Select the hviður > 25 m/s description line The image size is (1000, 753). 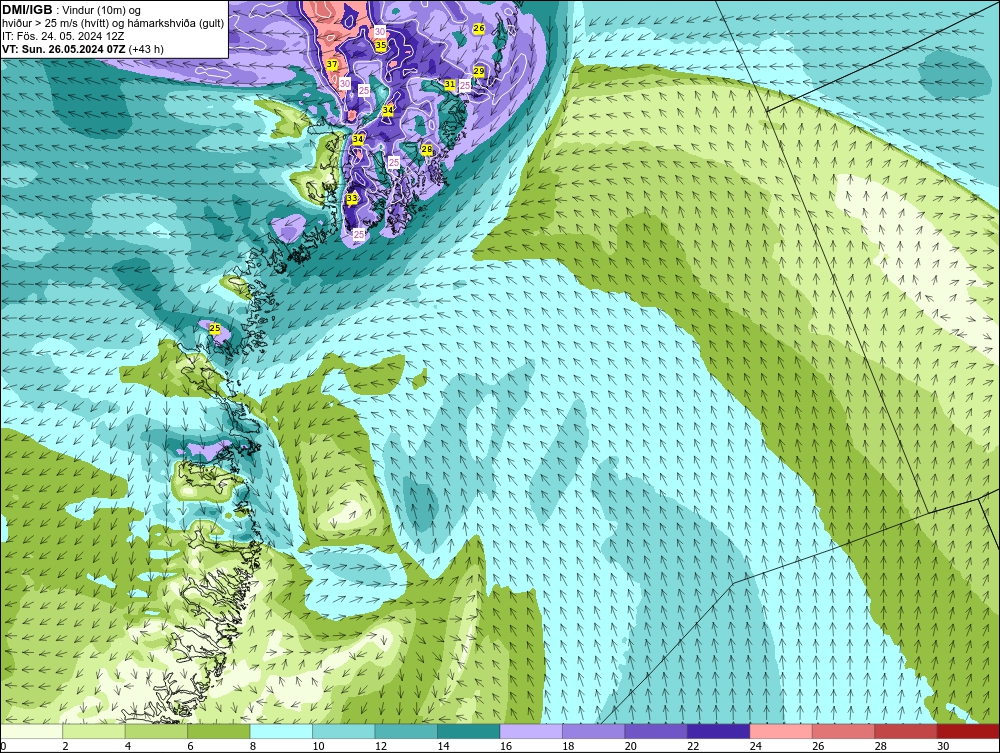click(x=113, y=23)
